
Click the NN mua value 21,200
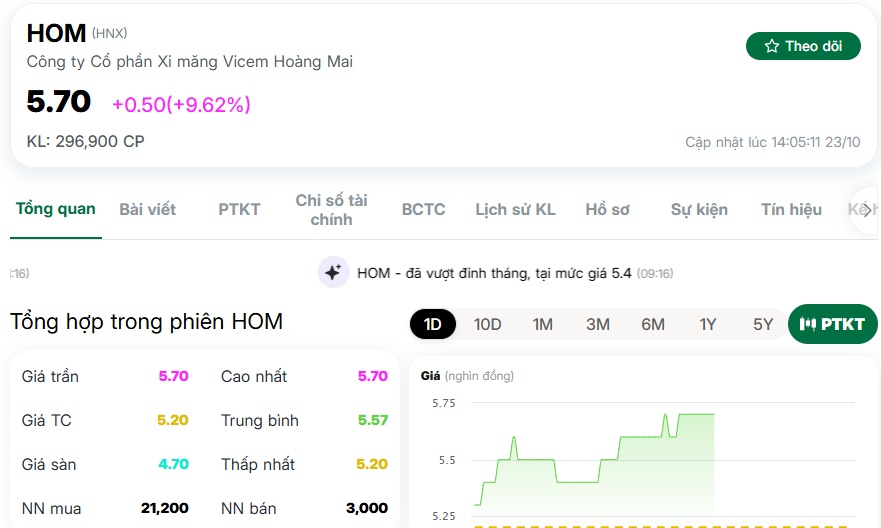point(165,508)
